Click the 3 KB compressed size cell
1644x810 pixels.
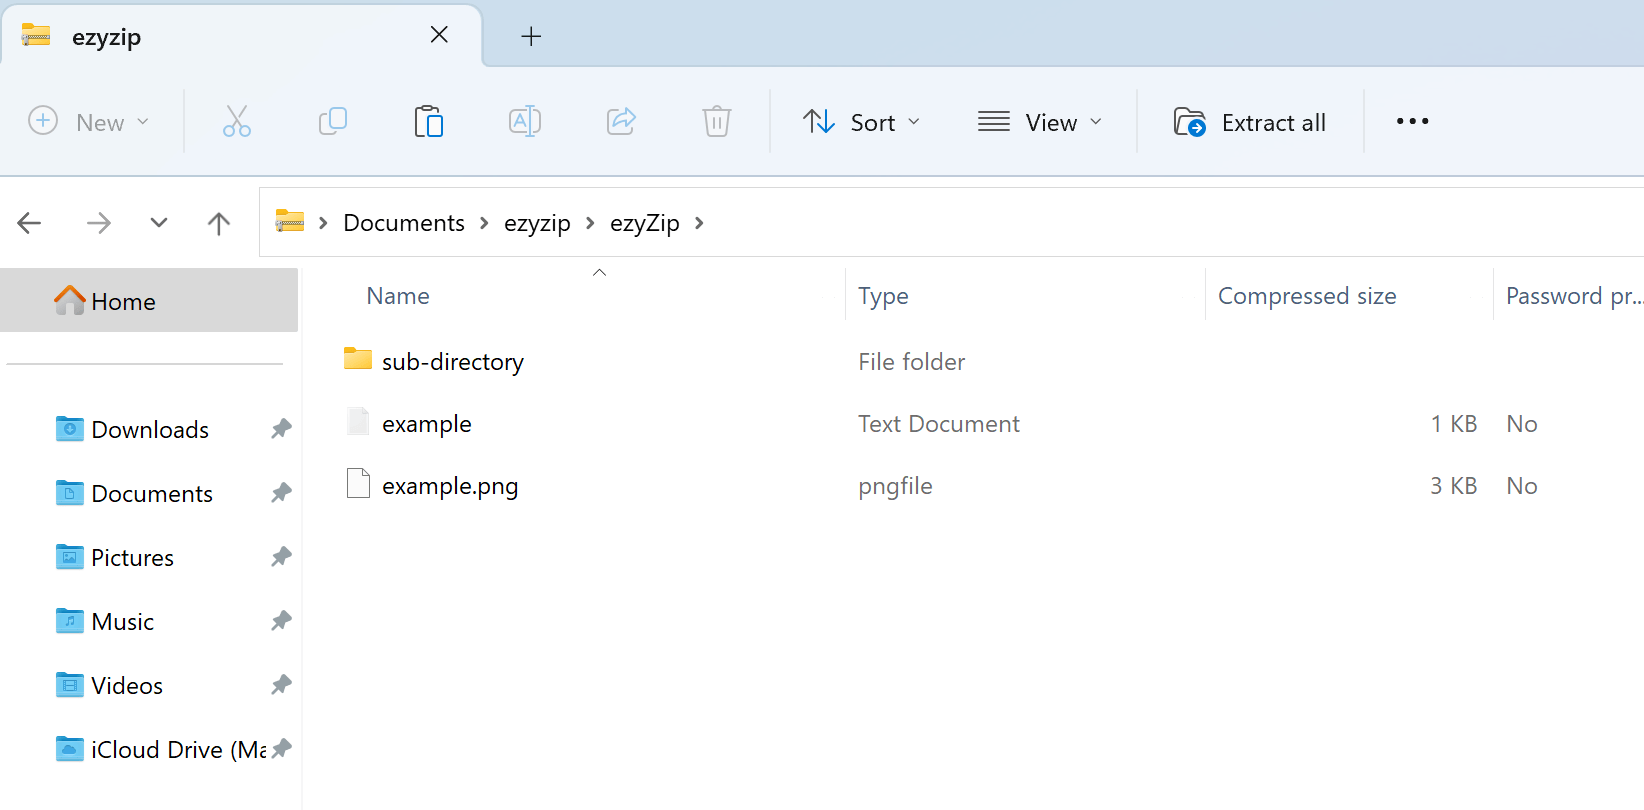pos(1453,486)
